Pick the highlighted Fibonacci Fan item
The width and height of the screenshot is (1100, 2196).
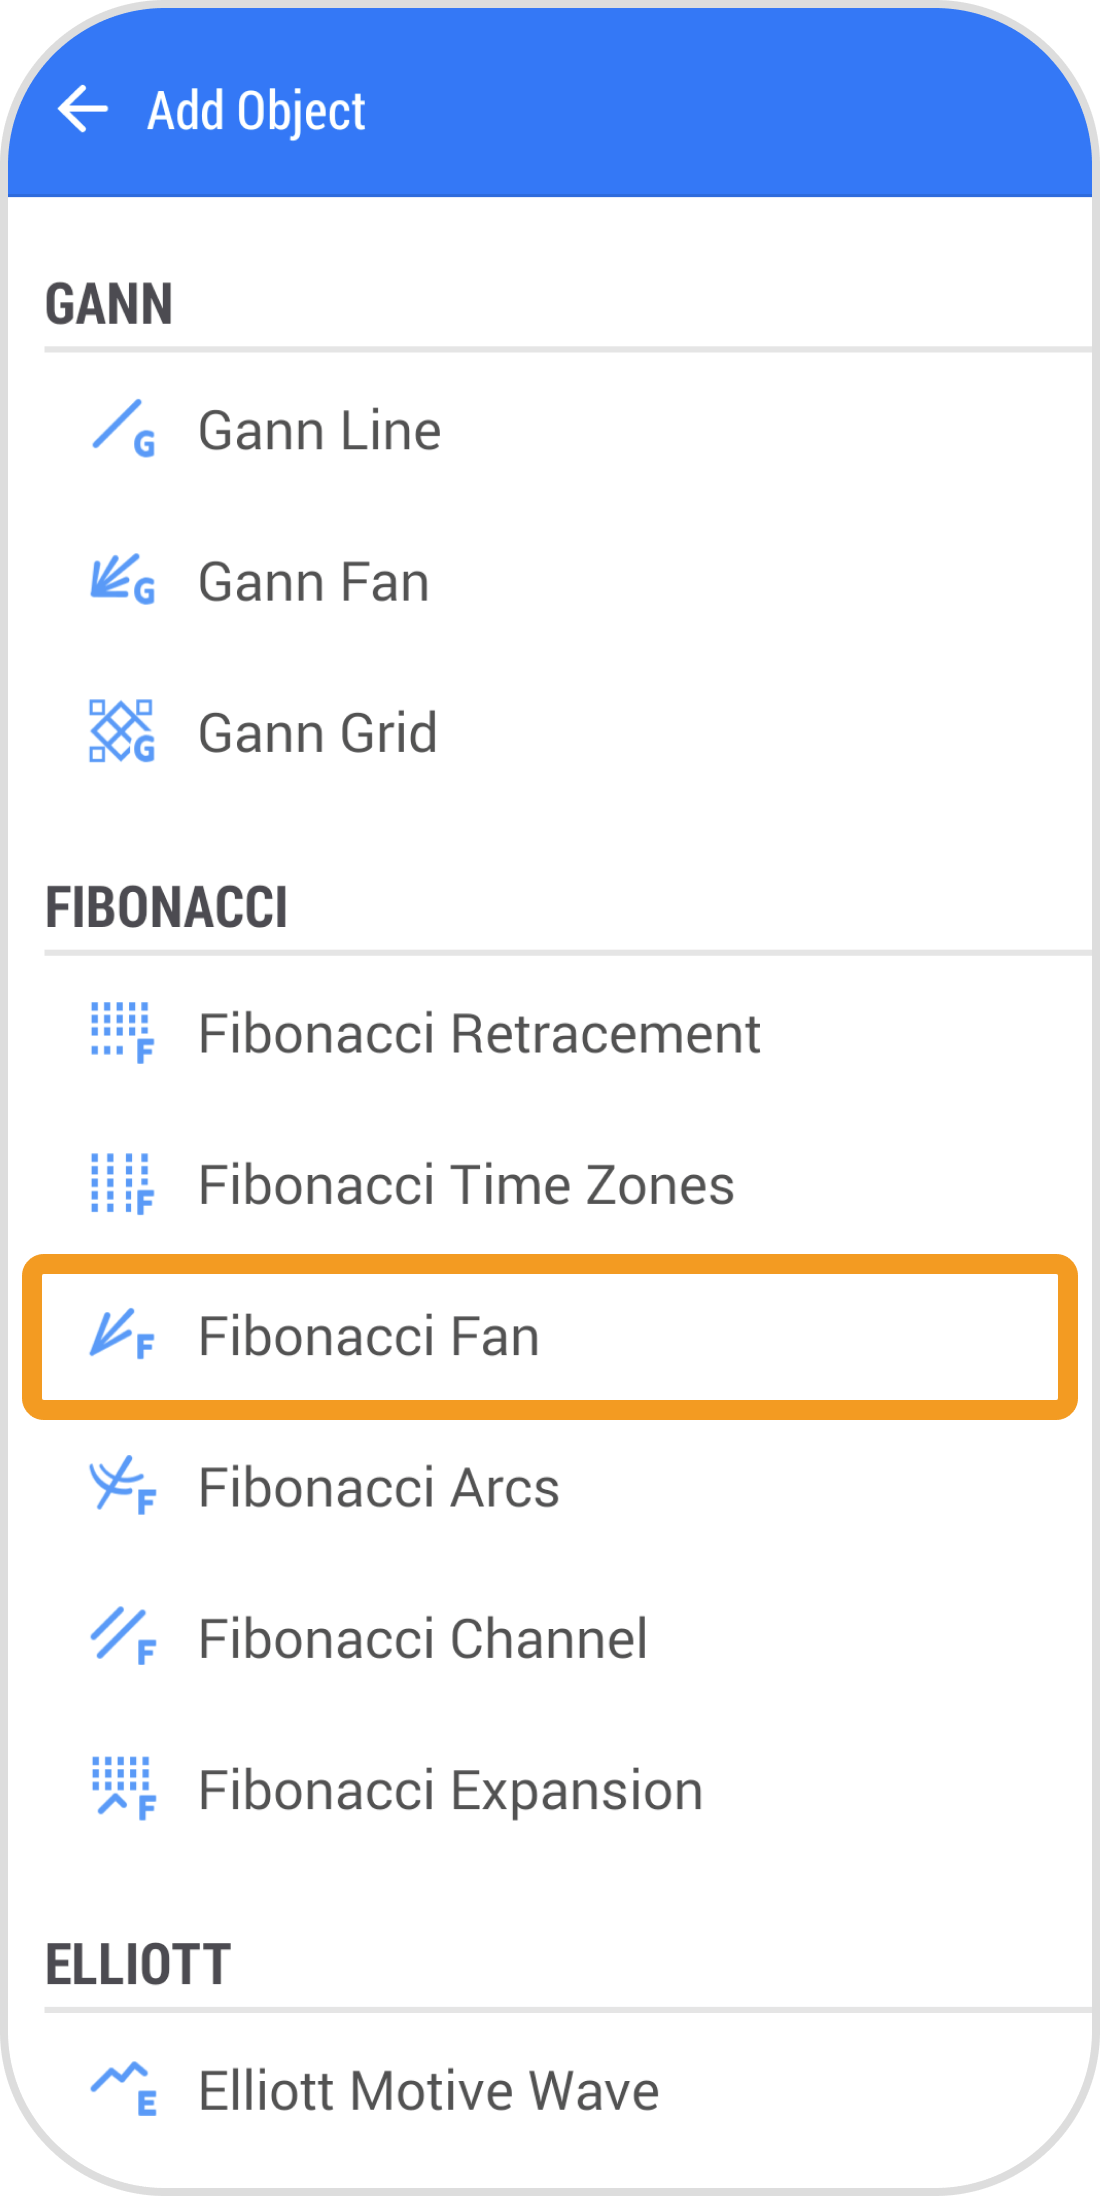click(369, 1336)
